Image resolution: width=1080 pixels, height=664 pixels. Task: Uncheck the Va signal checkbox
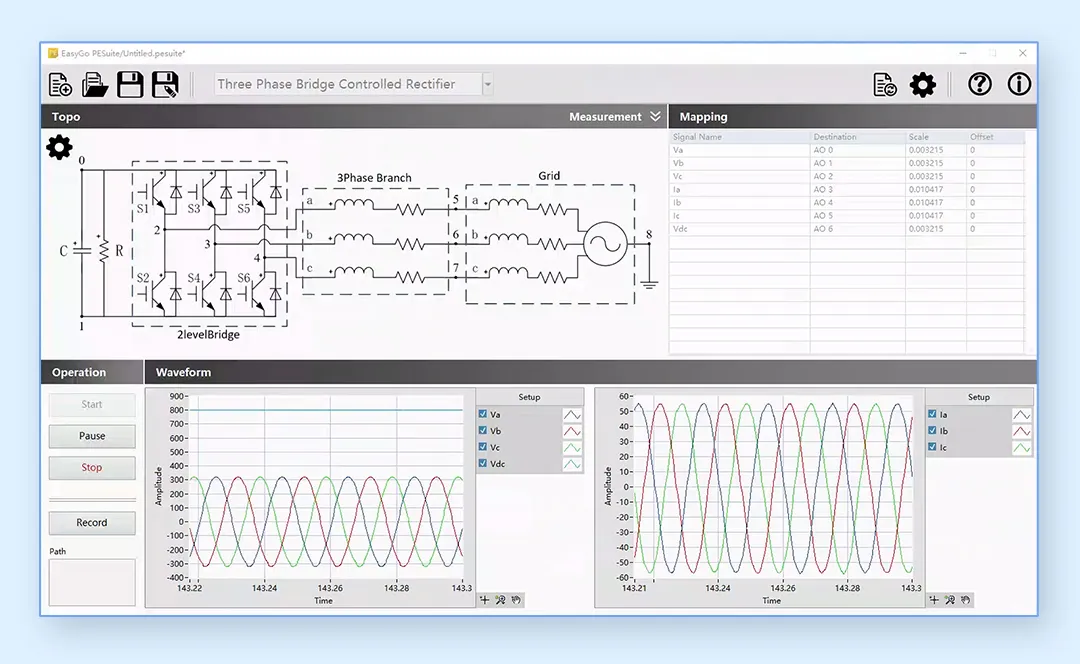tap(483, 414)
